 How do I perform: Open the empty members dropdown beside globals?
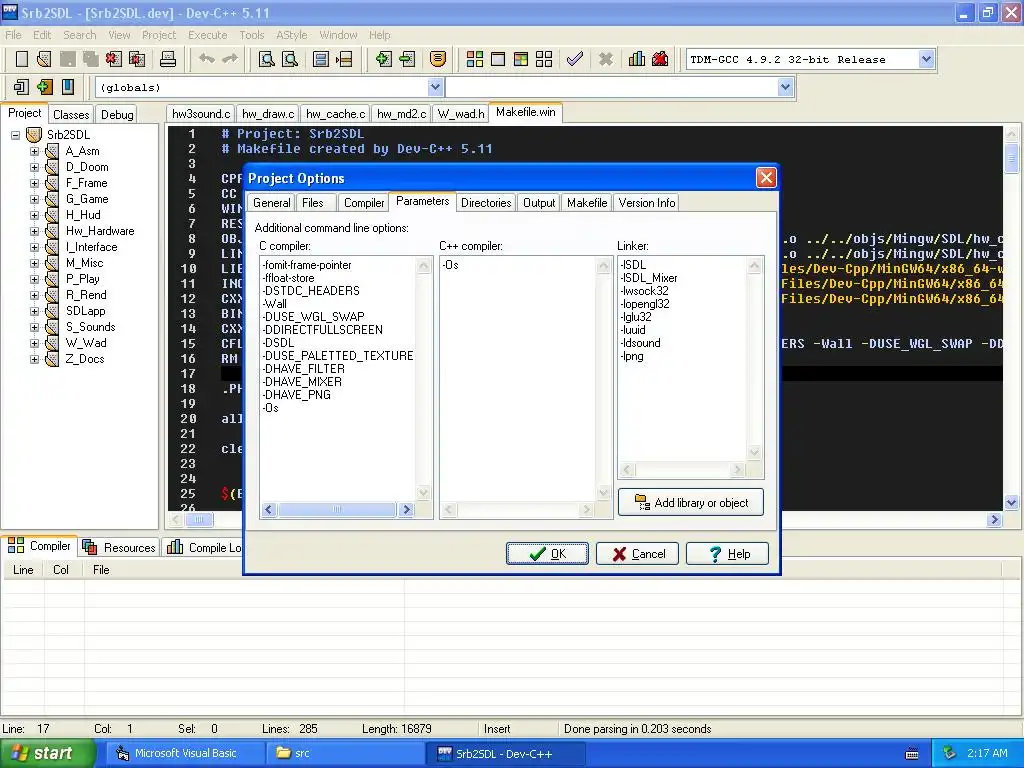tap(786, 87)
